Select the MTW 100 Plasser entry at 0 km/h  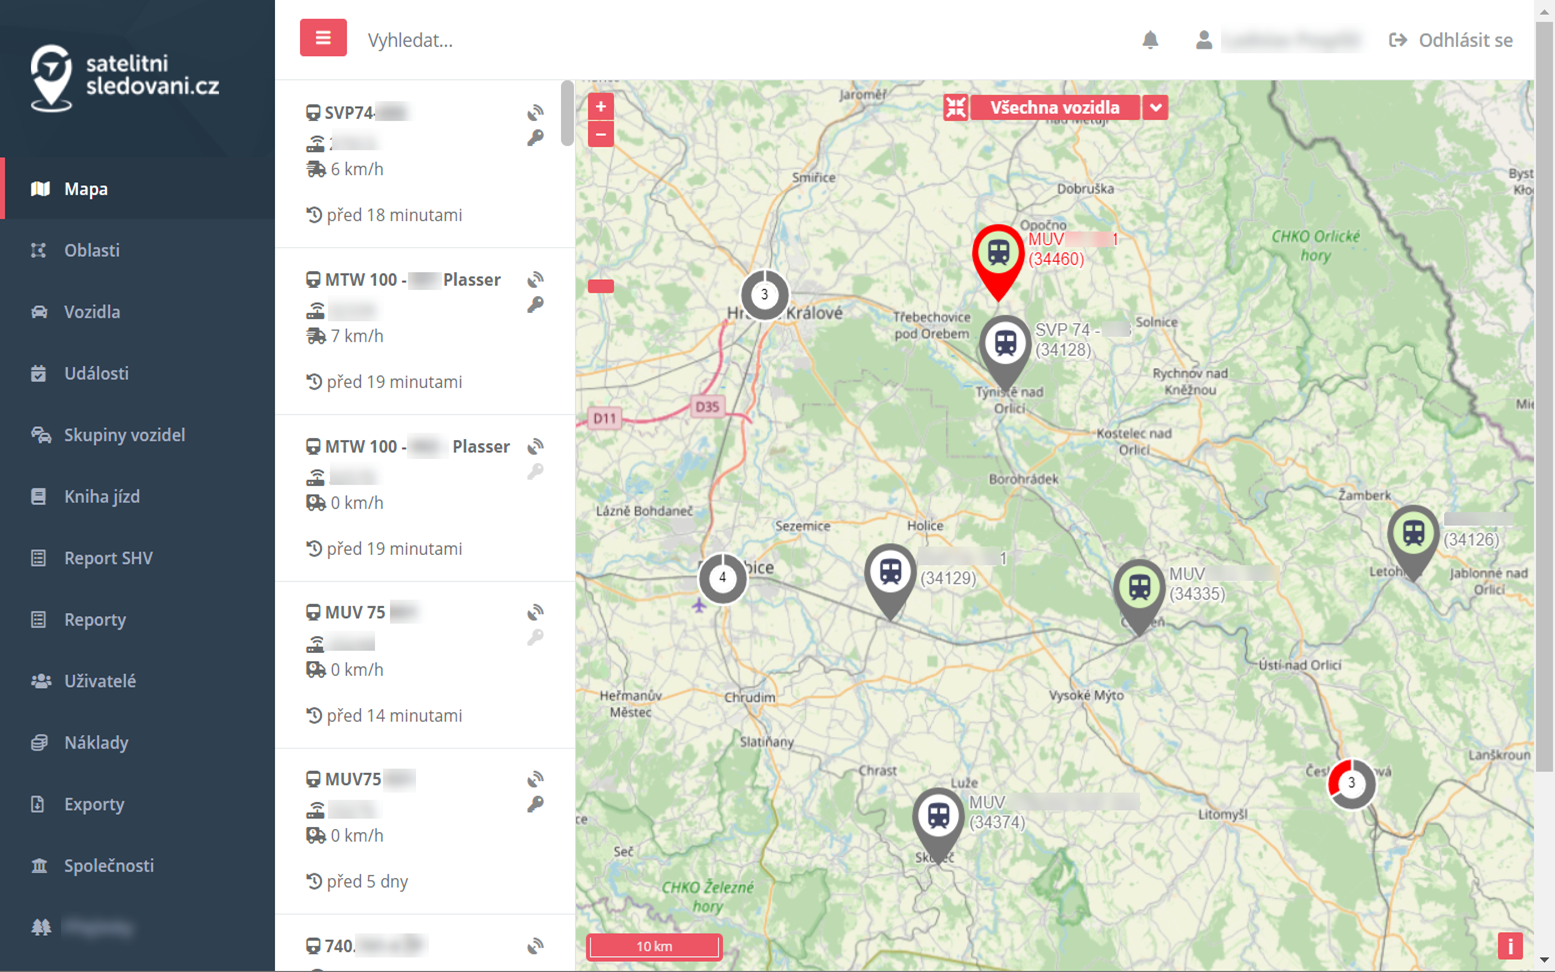(425, 498)
